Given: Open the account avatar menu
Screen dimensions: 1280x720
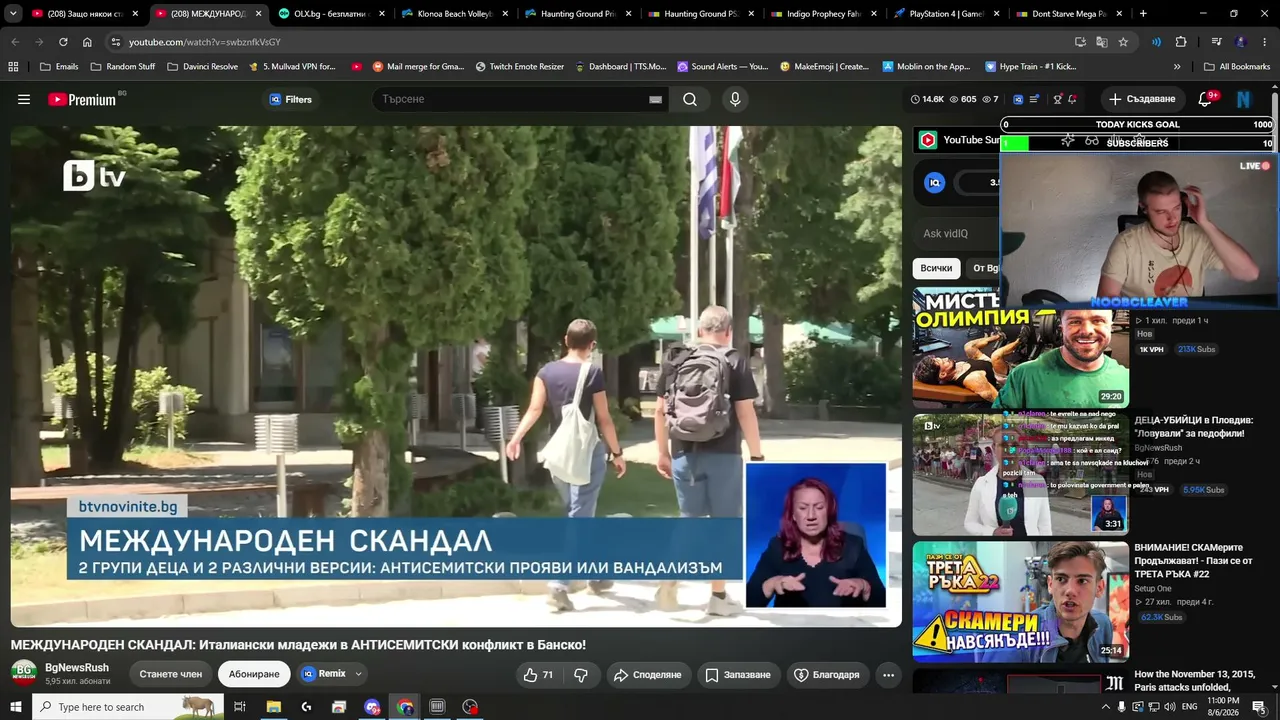Looking at the screenshot, I should coord(1244,100).
